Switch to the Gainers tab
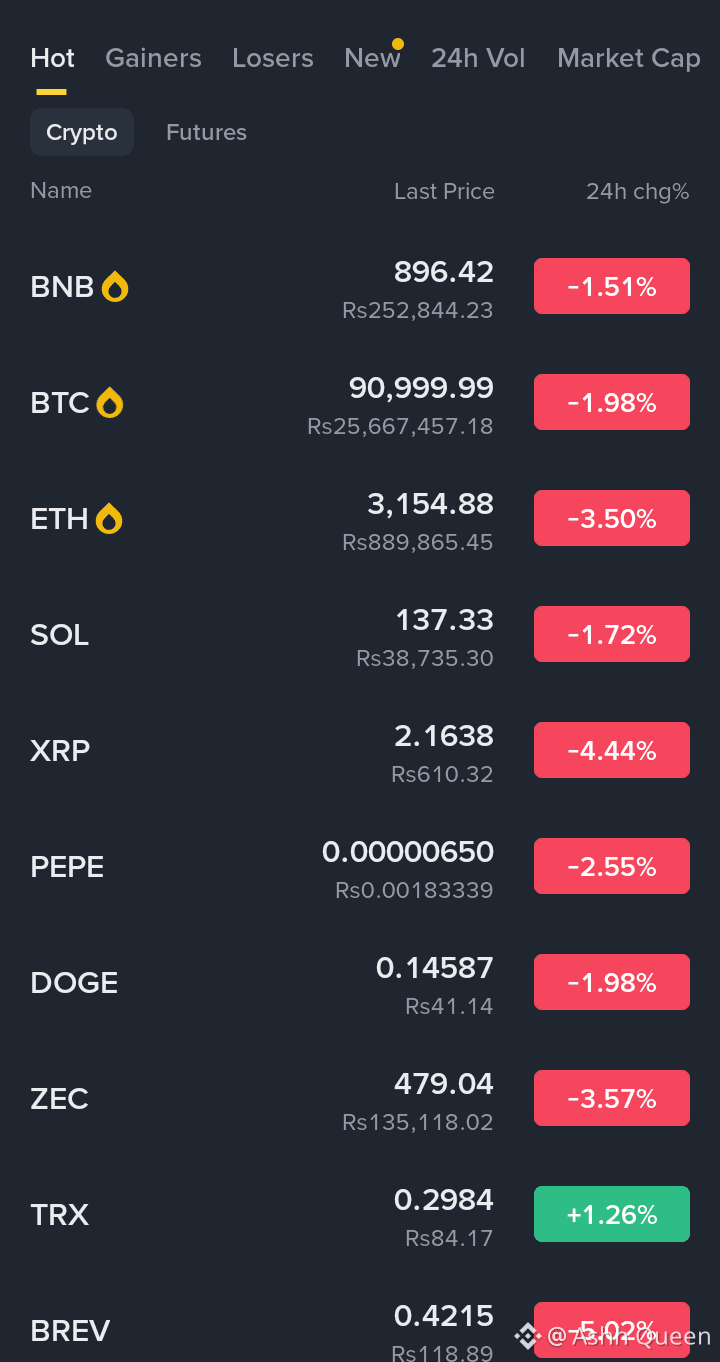Viewport: 720px width, 1362px height. (x=153, y=58)
